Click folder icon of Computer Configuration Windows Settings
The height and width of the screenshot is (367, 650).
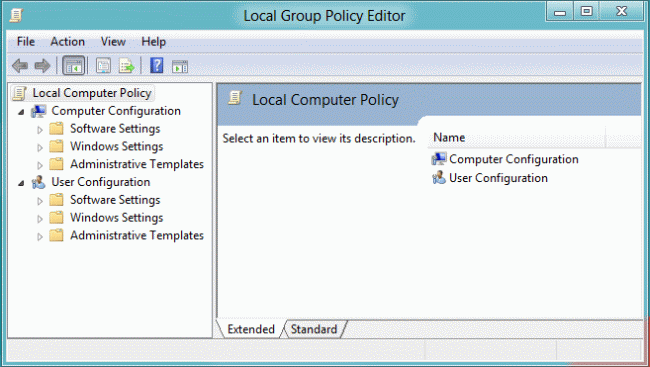click(x=56, y=146)
